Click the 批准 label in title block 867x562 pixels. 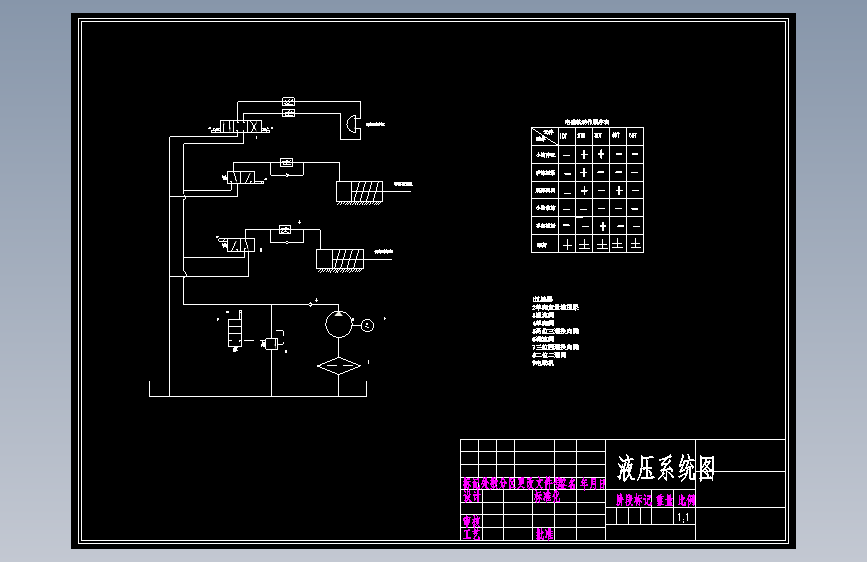(544, 534)
